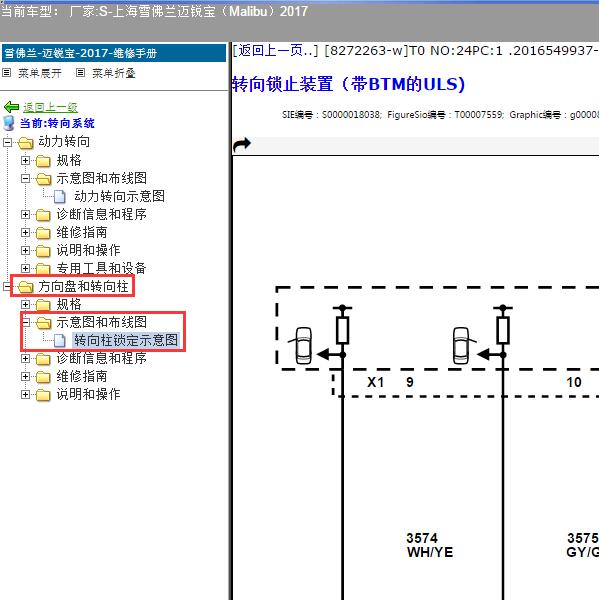
Task: Click the 雪佛兰-迈锐宝-2017-维修手册 header
Action: 114,53
